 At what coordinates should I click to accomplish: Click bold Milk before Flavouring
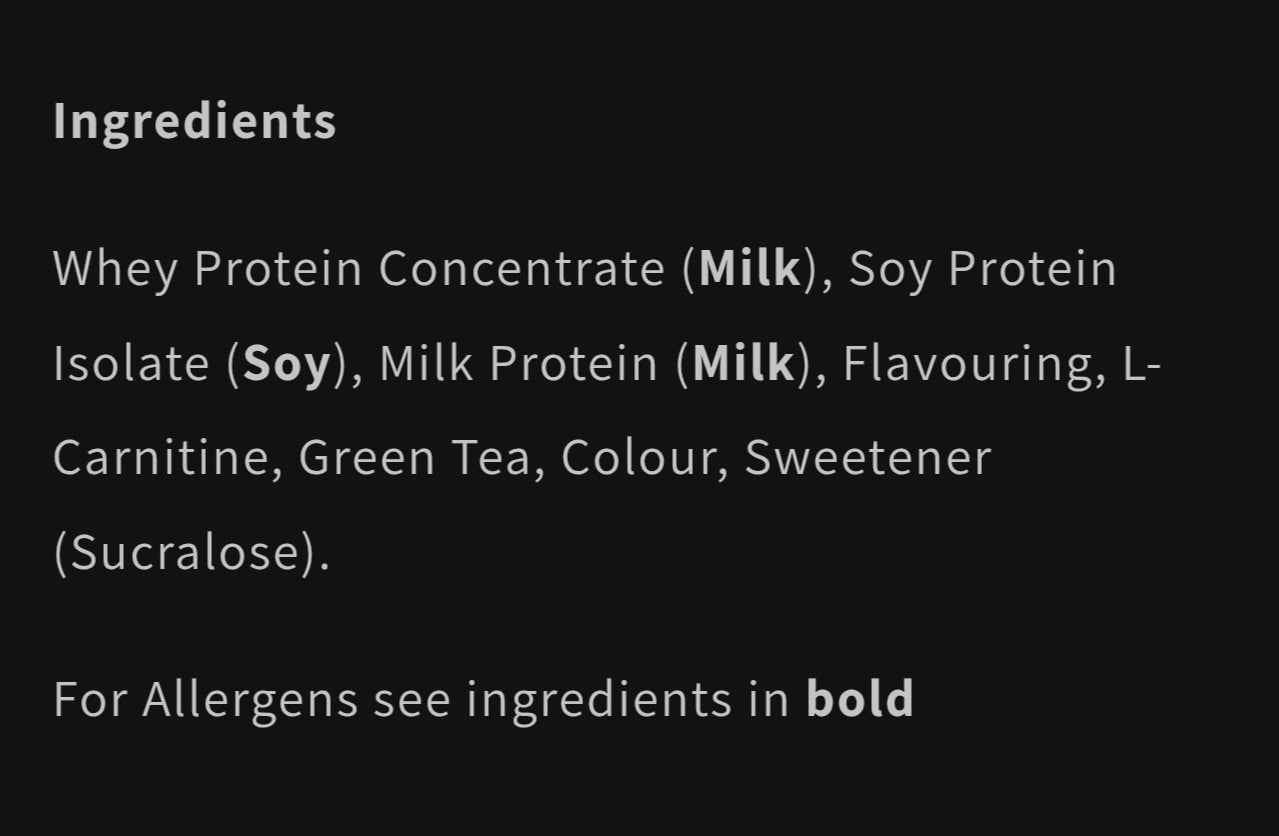tap(743, 363)
